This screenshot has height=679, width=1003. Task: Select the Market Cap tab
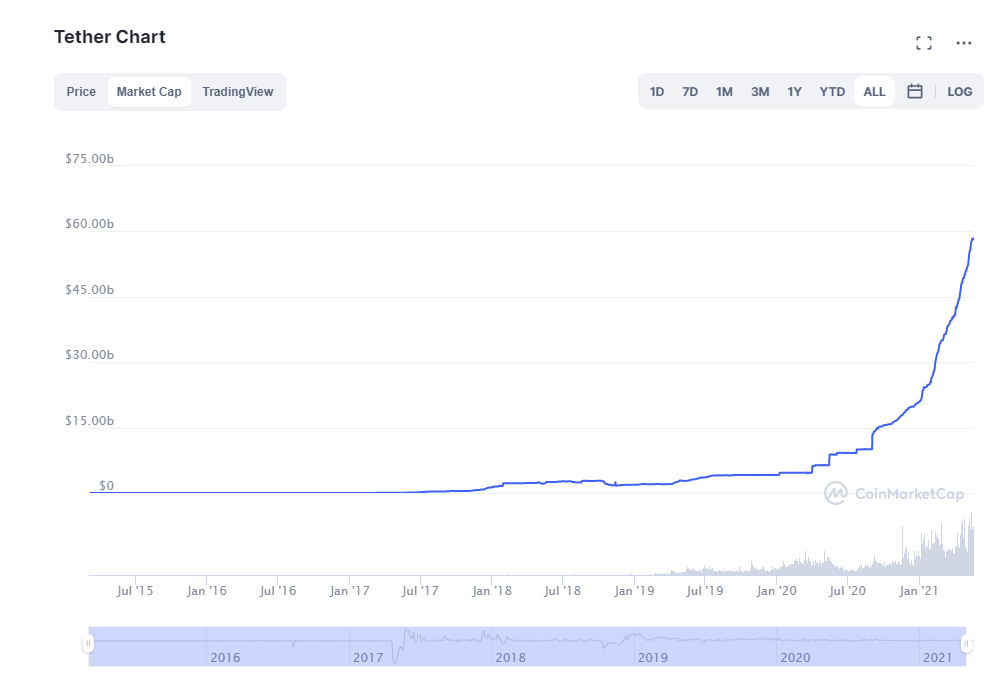[x=149, y=92]
